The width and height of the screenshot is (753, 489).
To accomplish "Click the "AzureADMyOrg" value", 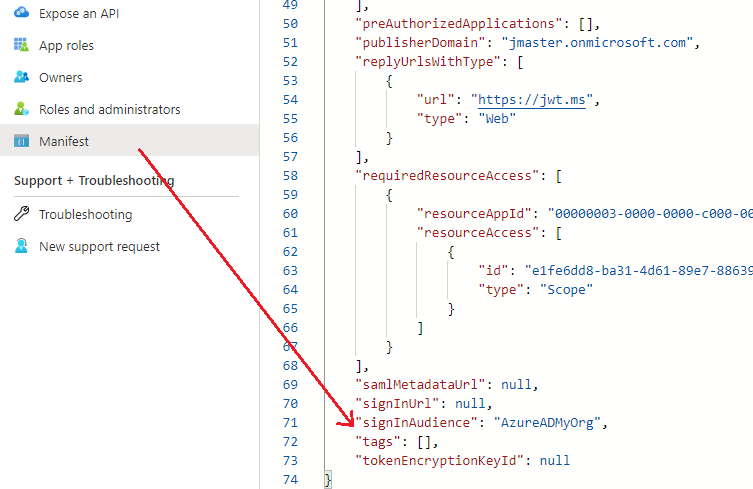I will coord(547,423).
